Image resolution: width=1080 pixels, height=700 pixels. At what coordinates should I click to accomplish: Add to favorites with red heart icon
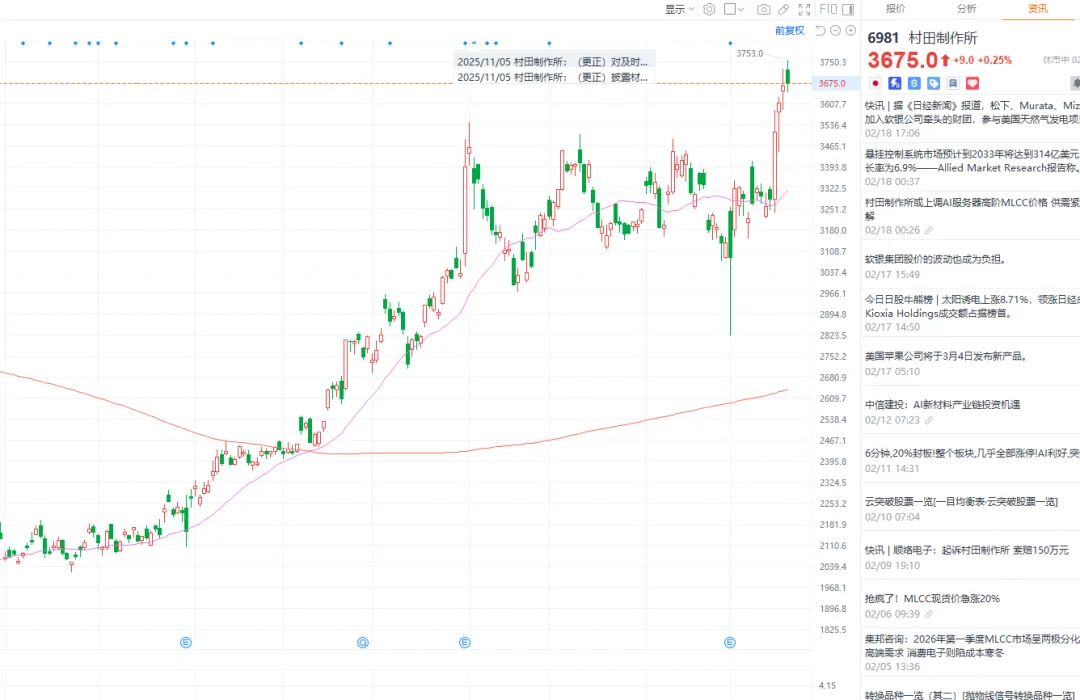pos(973,83)
